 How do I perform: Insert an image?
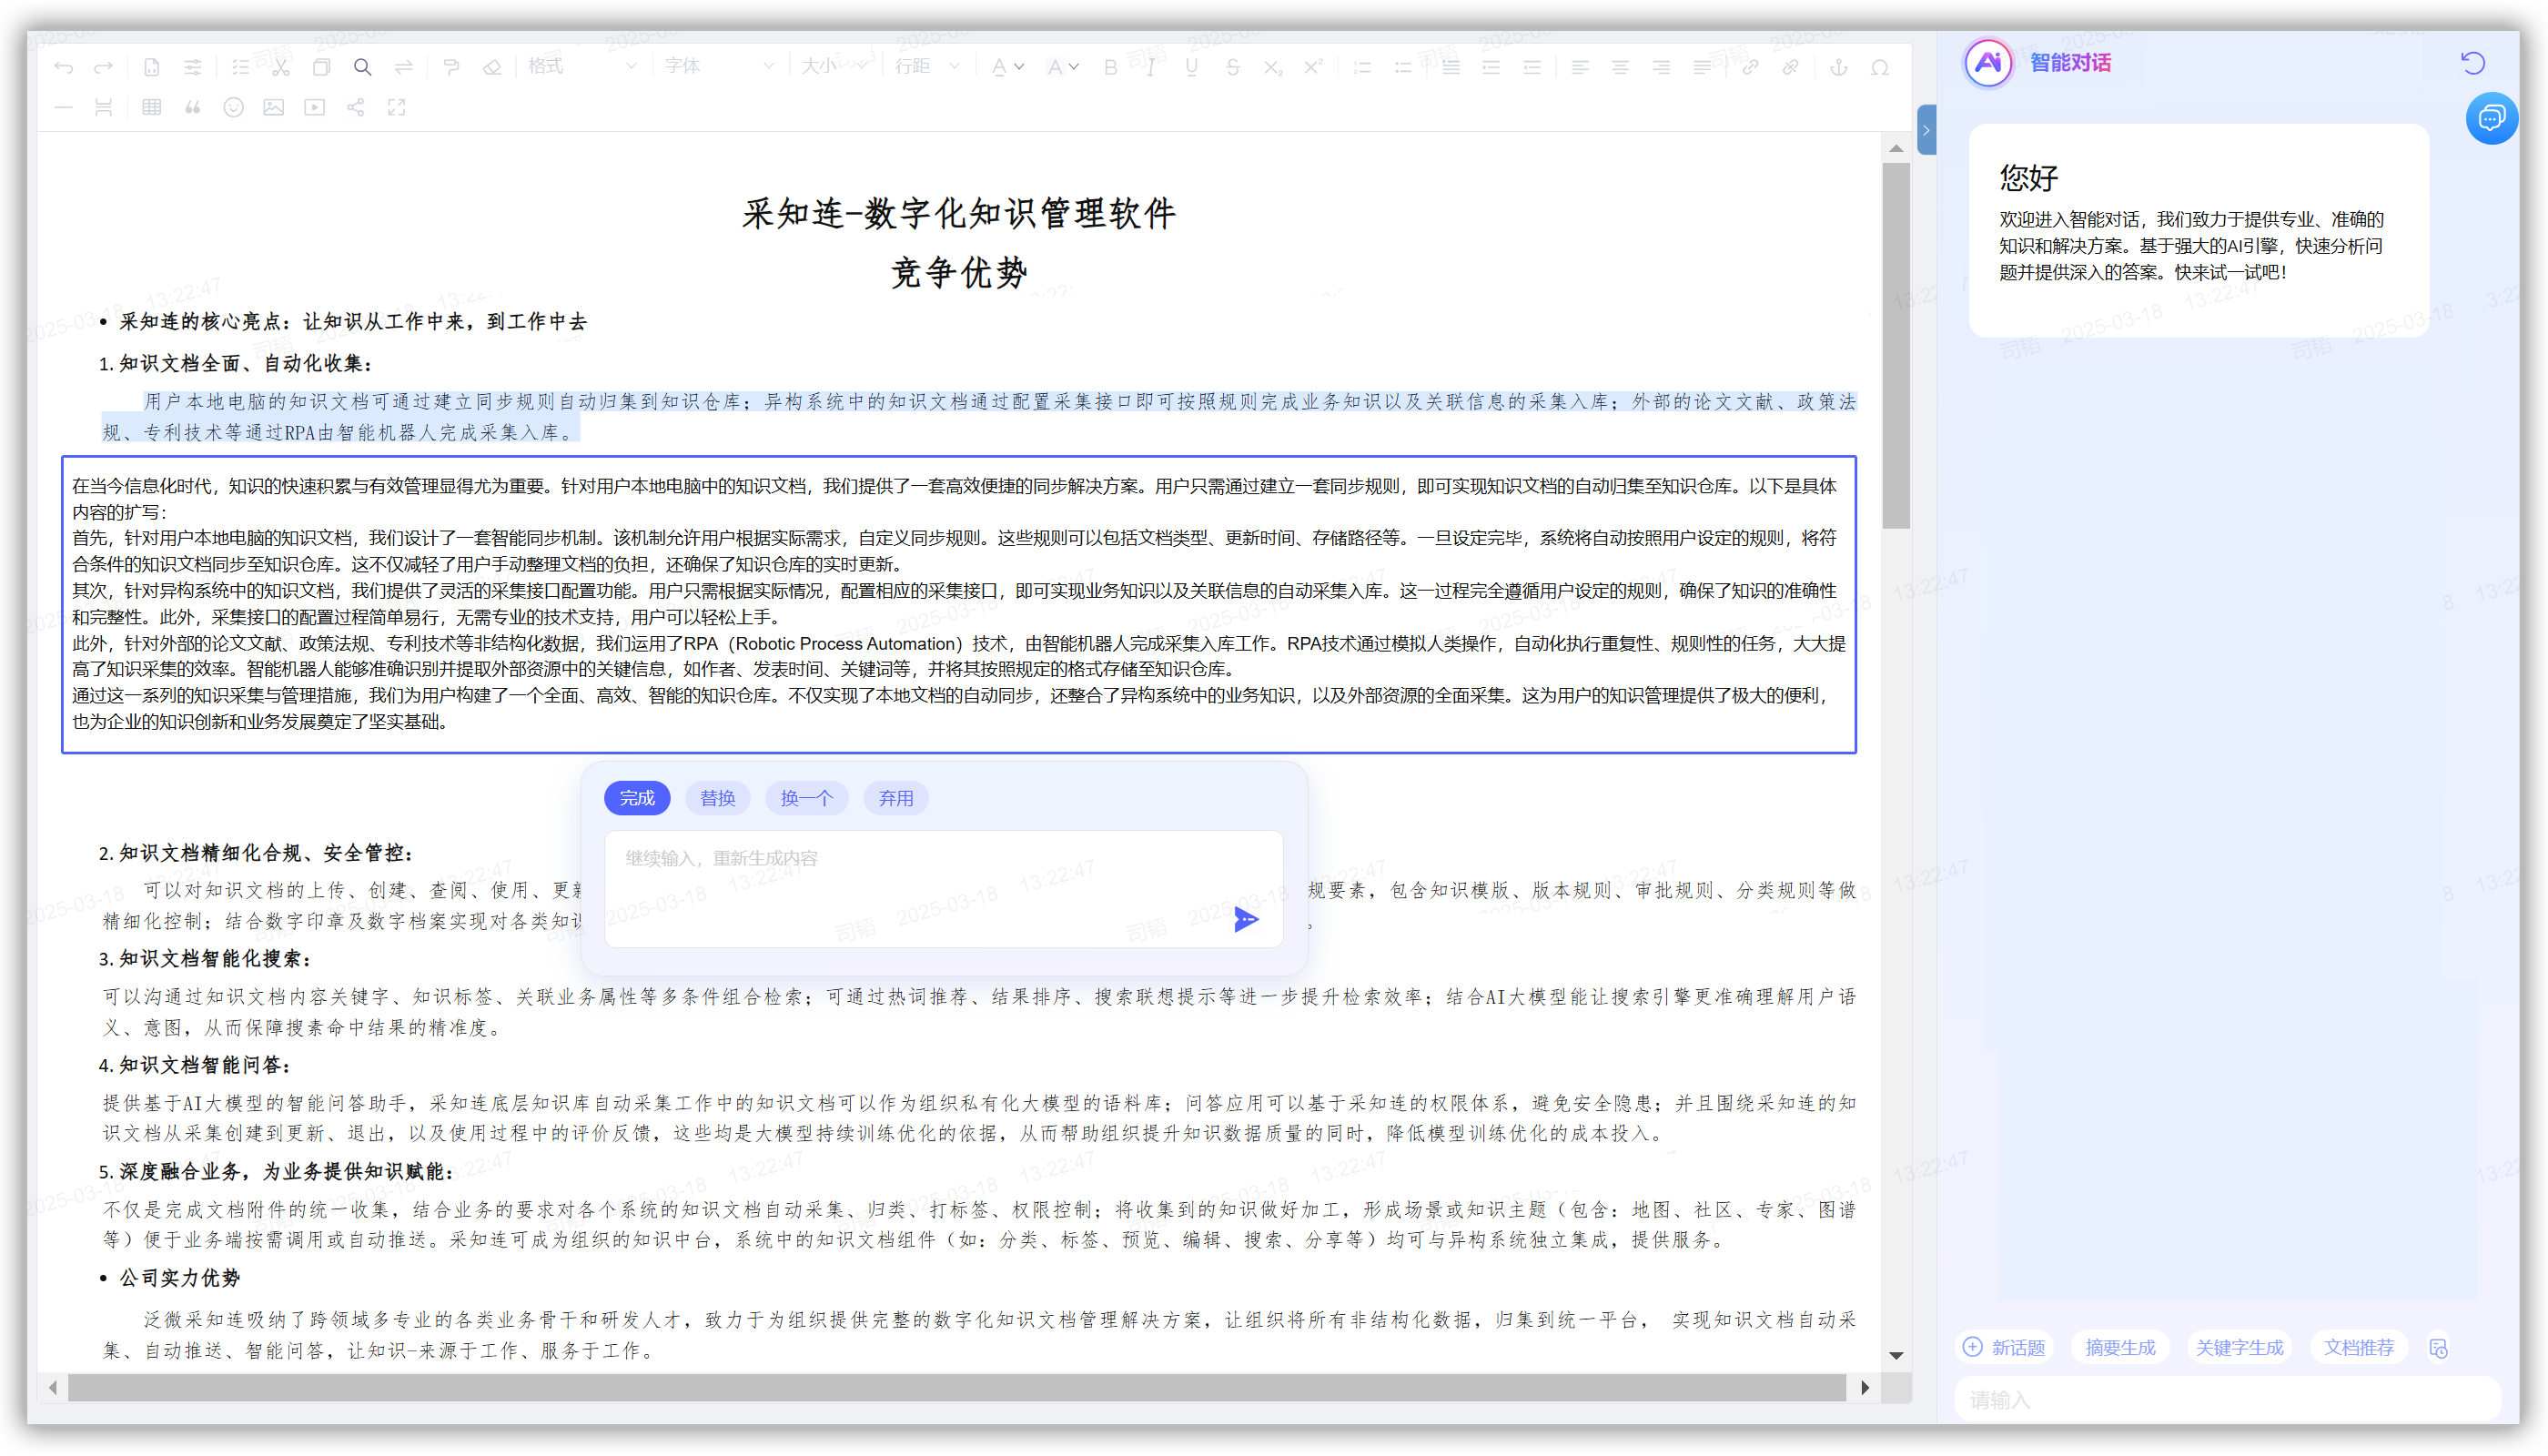click(x=273, y=107)
